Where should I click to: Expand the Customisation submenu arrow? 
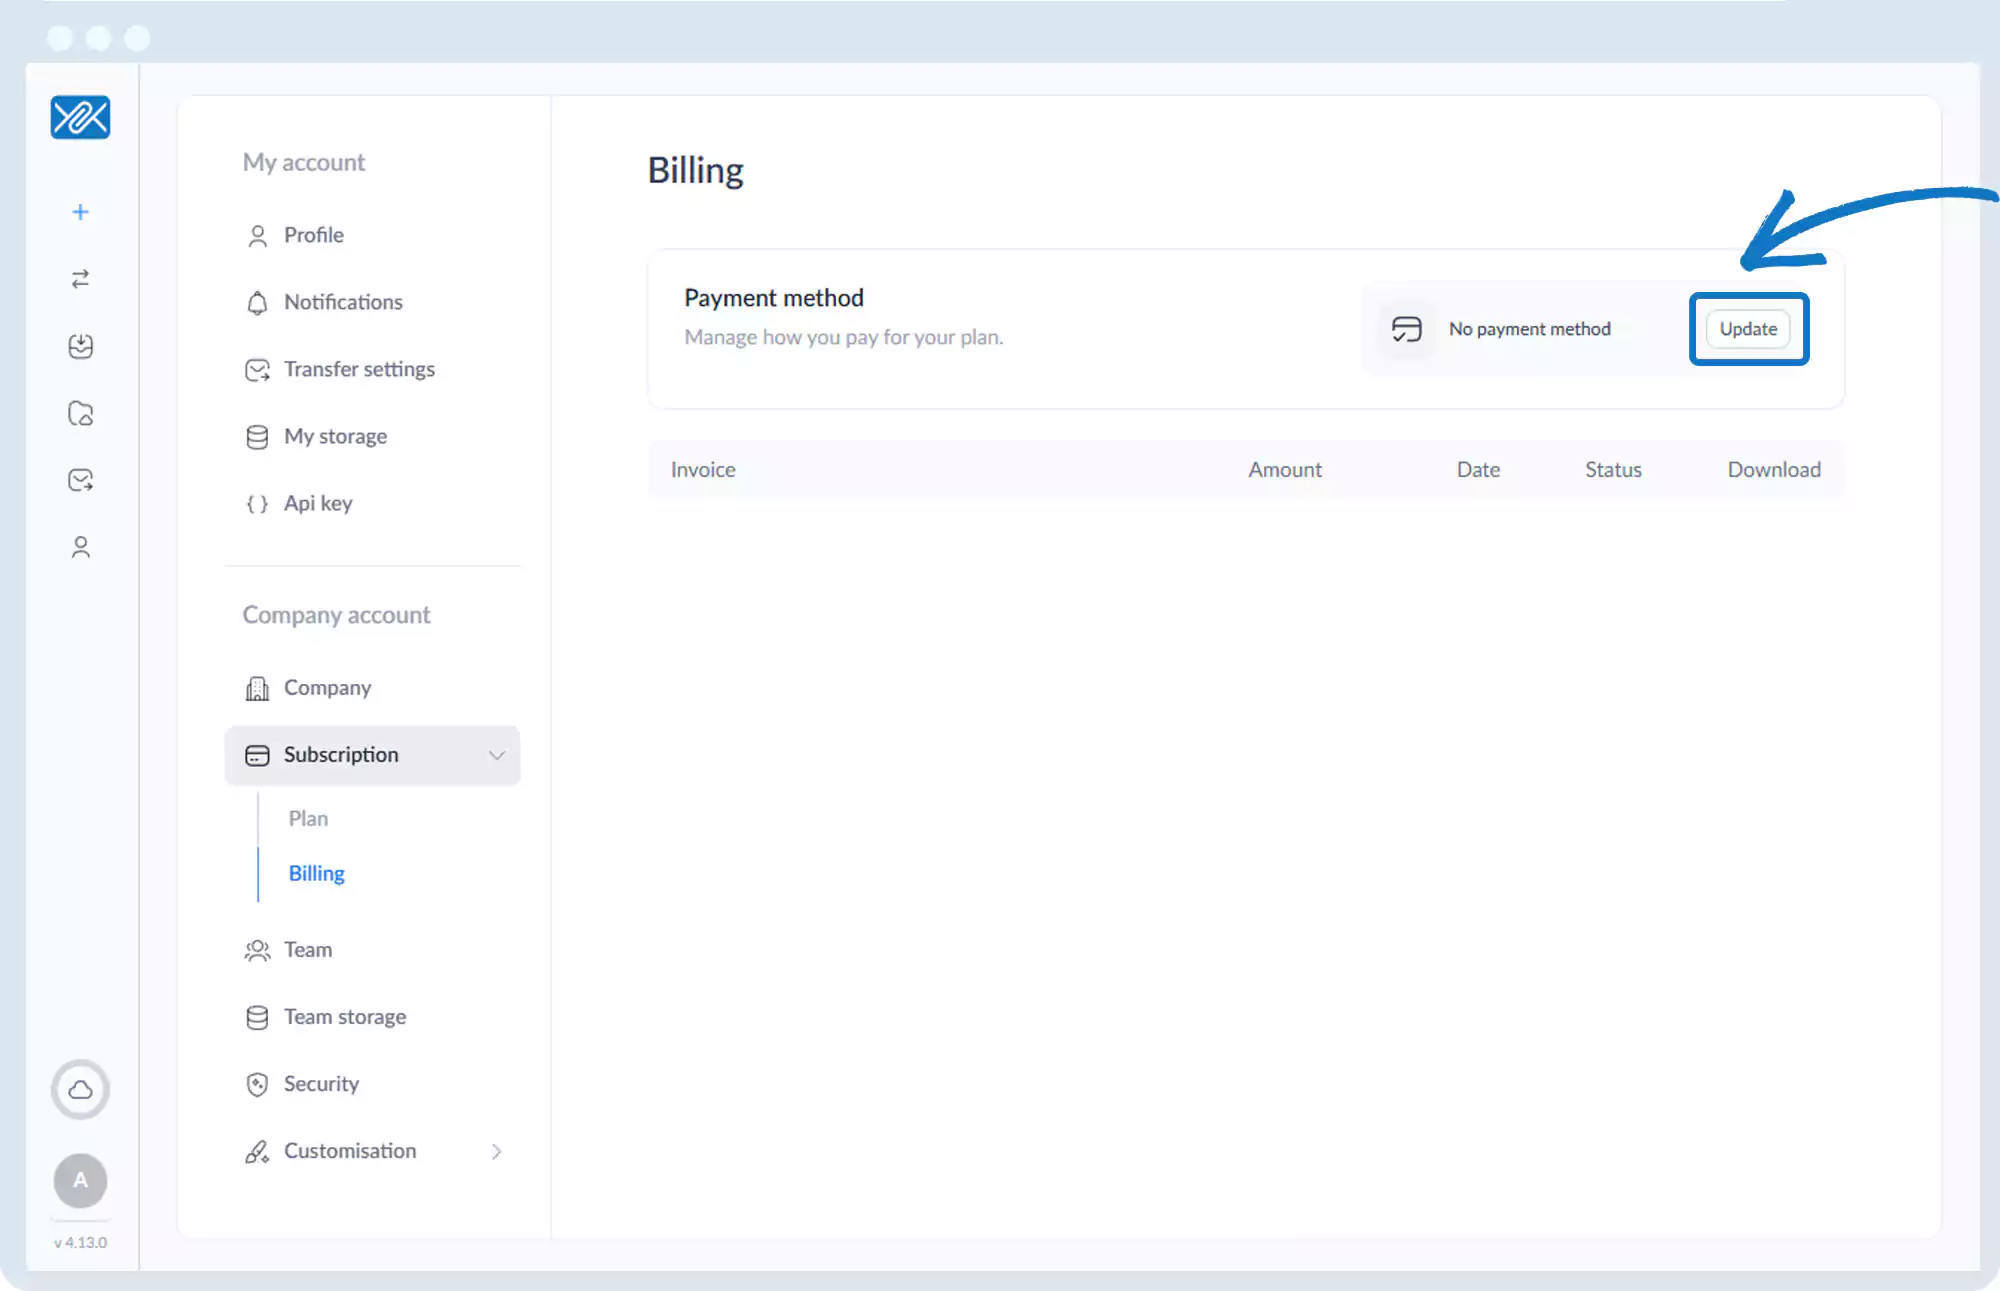[496, 1151]
